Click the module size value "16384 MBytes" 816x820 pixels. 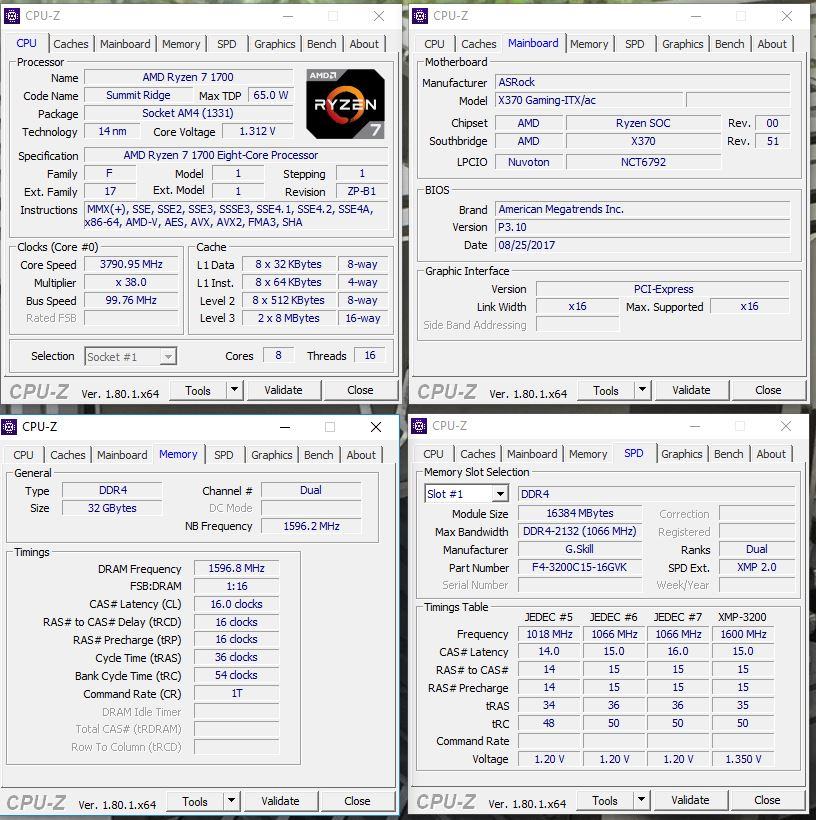(580, 513)
